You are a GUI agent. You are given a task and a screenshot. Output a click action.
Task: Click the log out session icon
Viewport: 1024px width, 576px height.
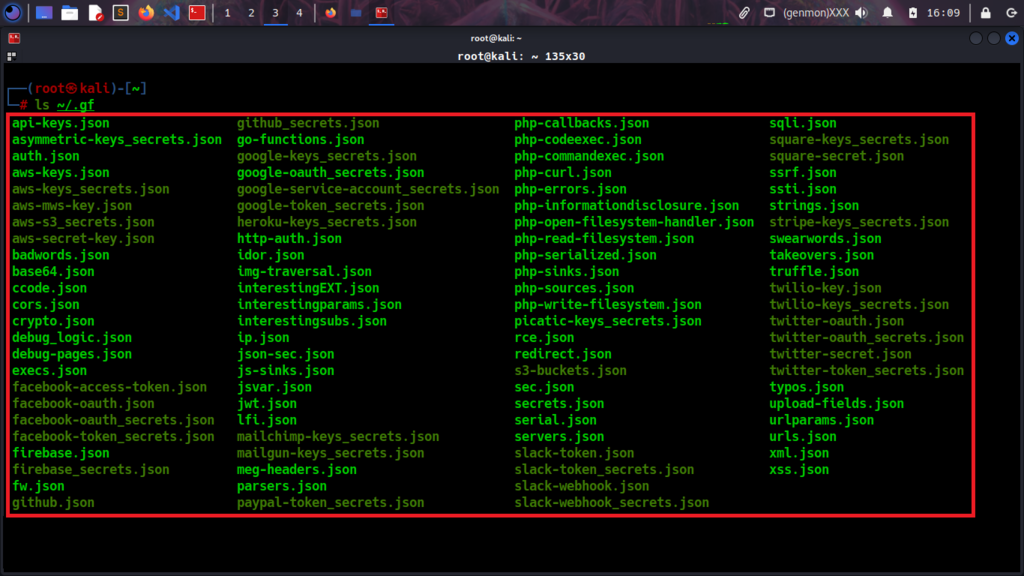(x=1010, y=13)
